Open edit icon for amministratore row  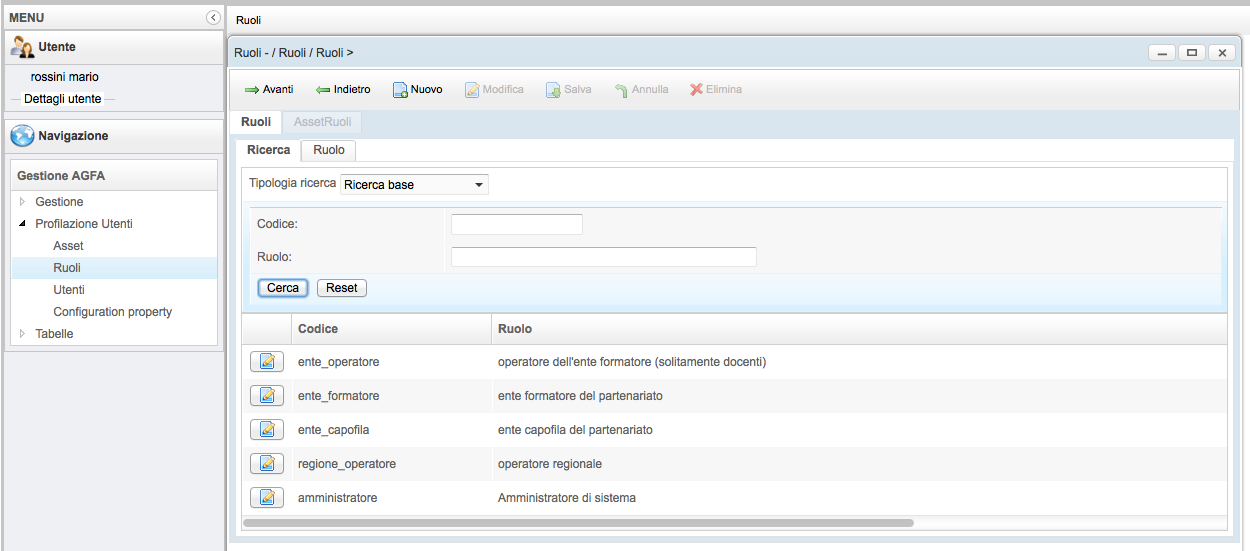pos(266,498)
